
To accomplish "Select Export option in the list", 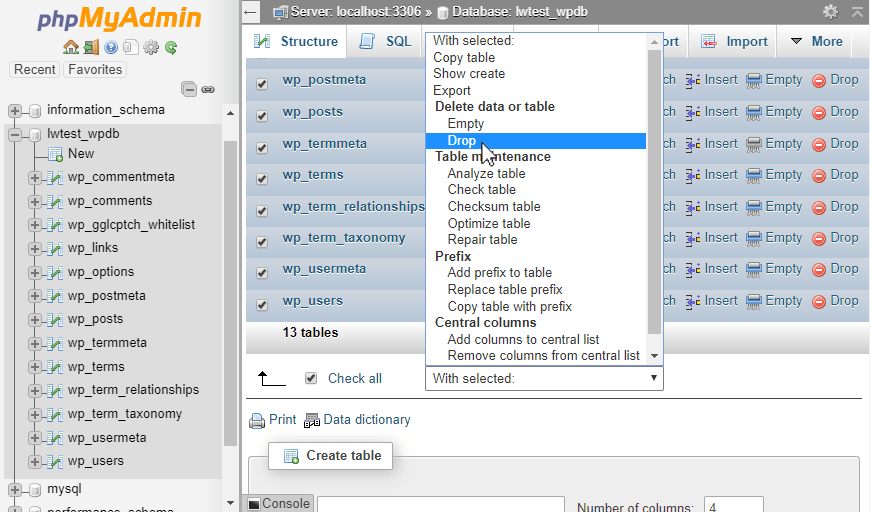I will pyautogui.click(x=536, y=90).
